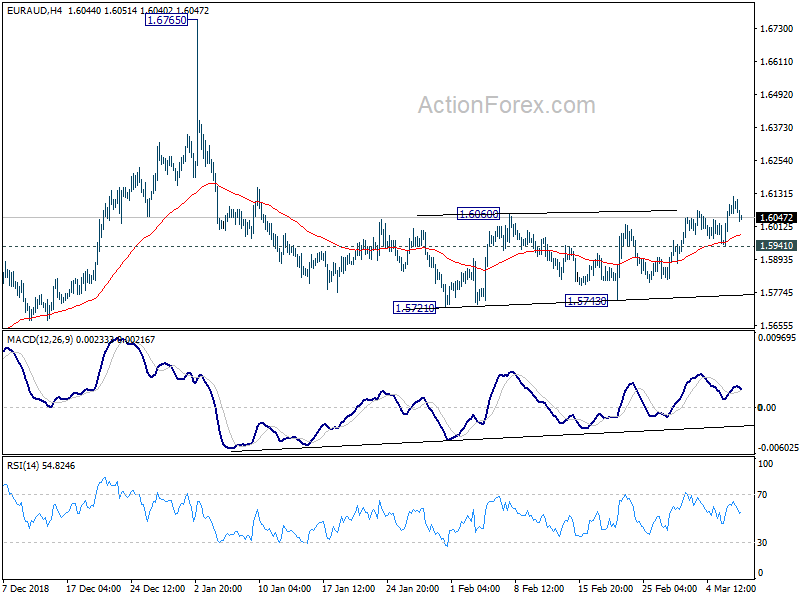Click the RSI 30 level label

tap(762, 543)
